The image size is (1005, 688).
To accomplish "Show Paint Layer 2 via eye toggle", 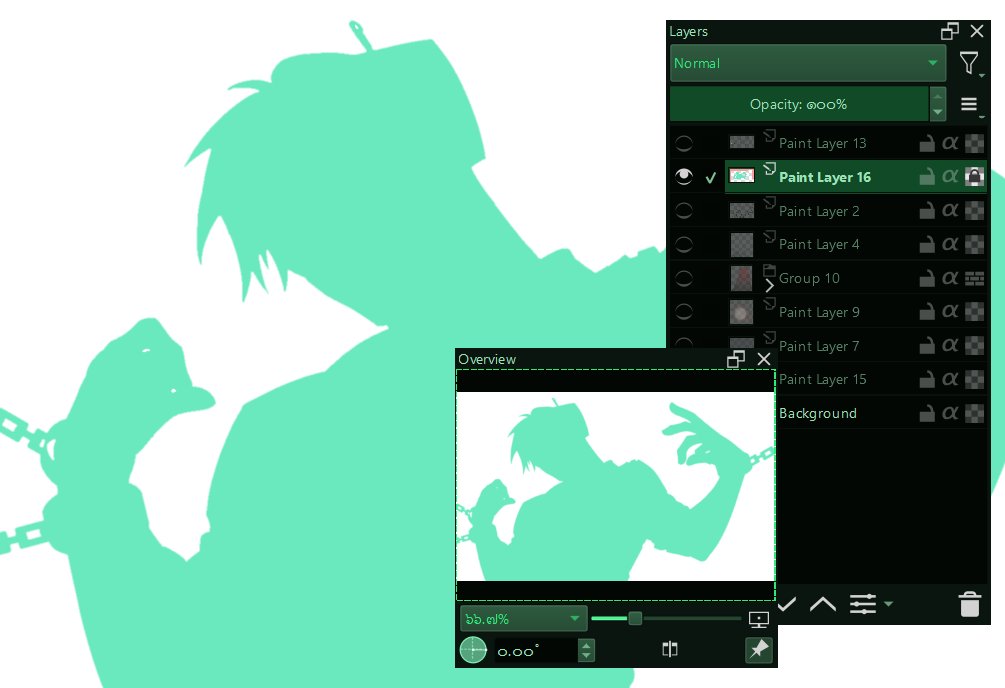I will pyautogui.click(x=684, y=210).
